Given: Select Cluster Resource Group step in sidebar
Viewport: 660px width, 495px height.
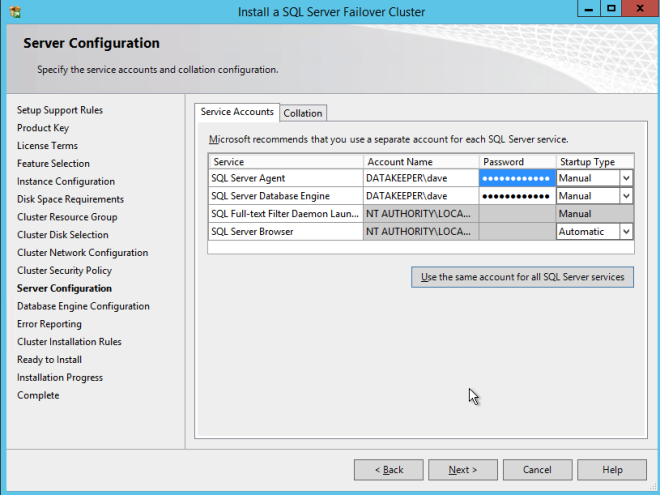Looking at the screenshot, I should 67,217.
